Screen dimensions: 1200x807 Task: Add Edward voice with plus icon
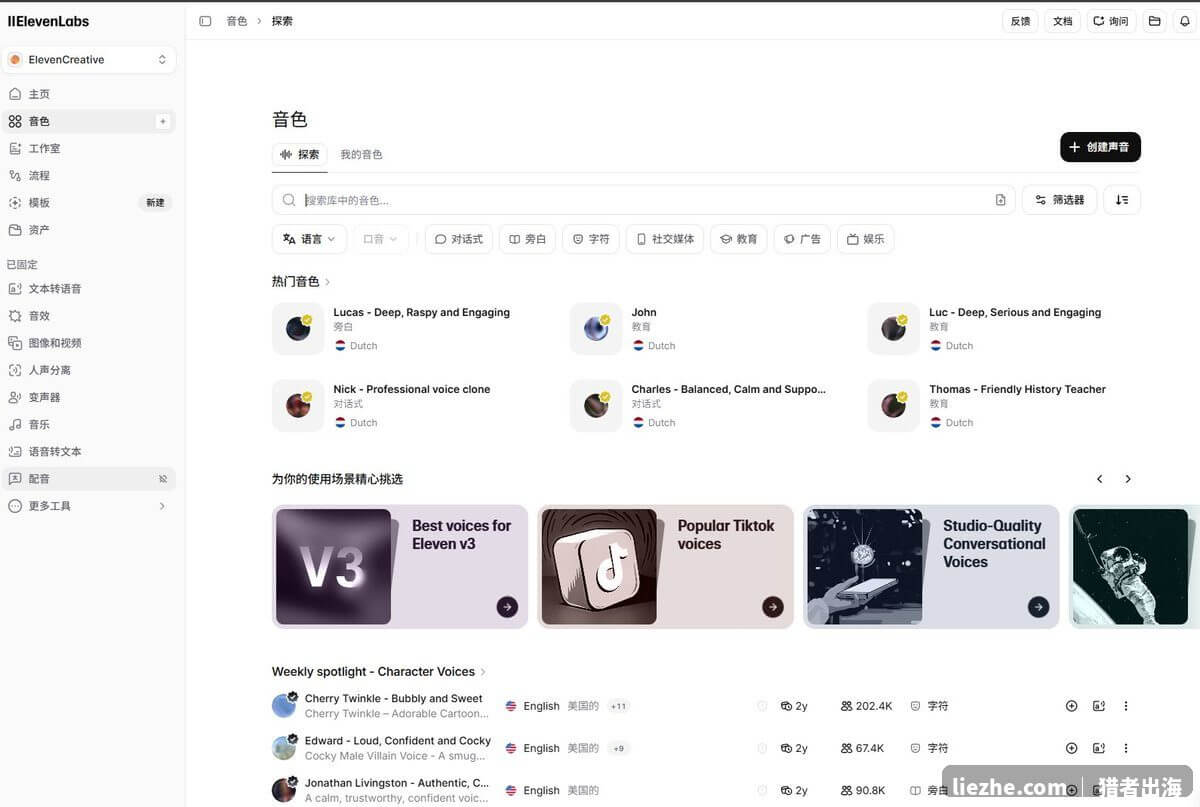coord(1072,748)
